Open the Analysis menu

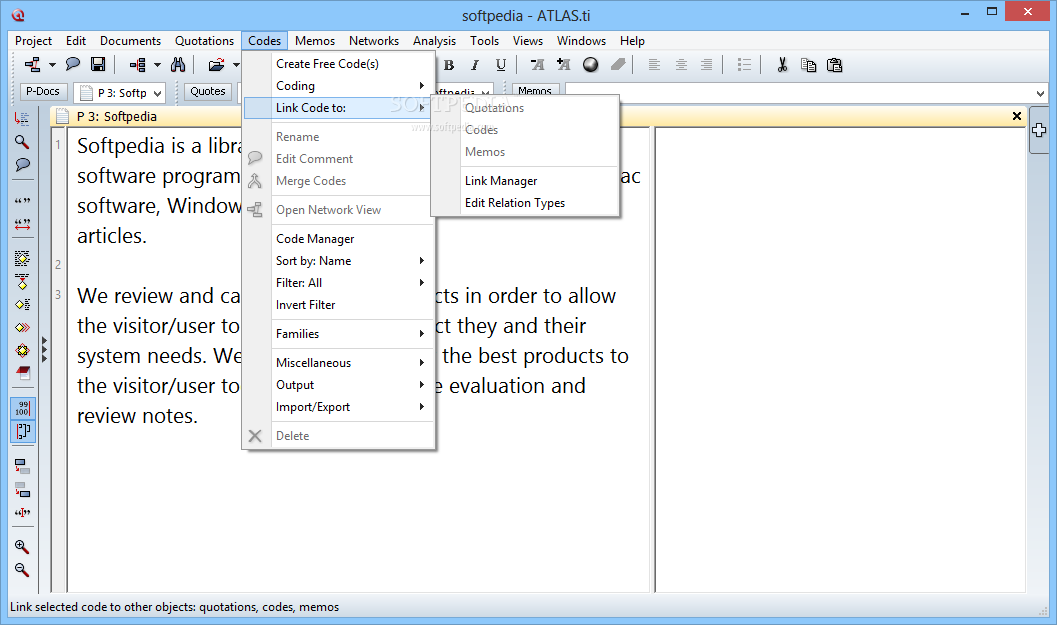pos(434,40)
